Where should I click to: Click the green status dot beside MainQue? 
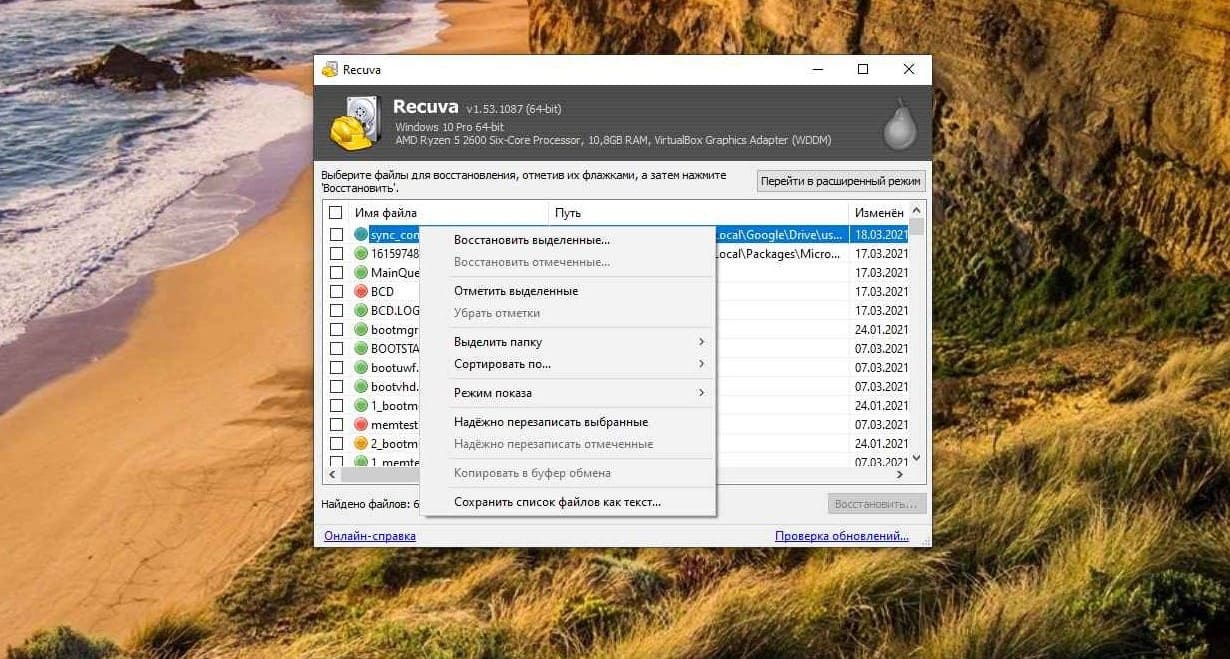361,272
